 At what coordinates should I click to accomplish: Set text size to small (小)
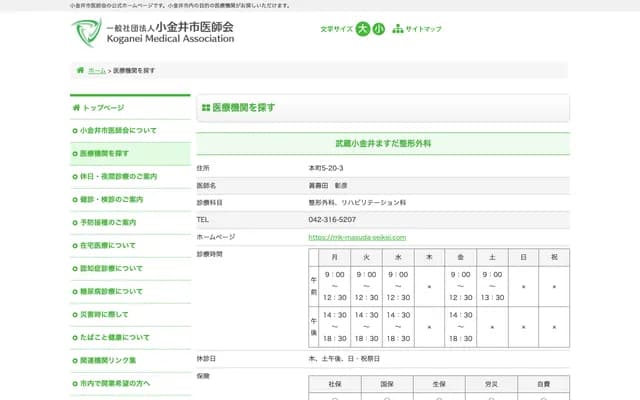(378, 29)
